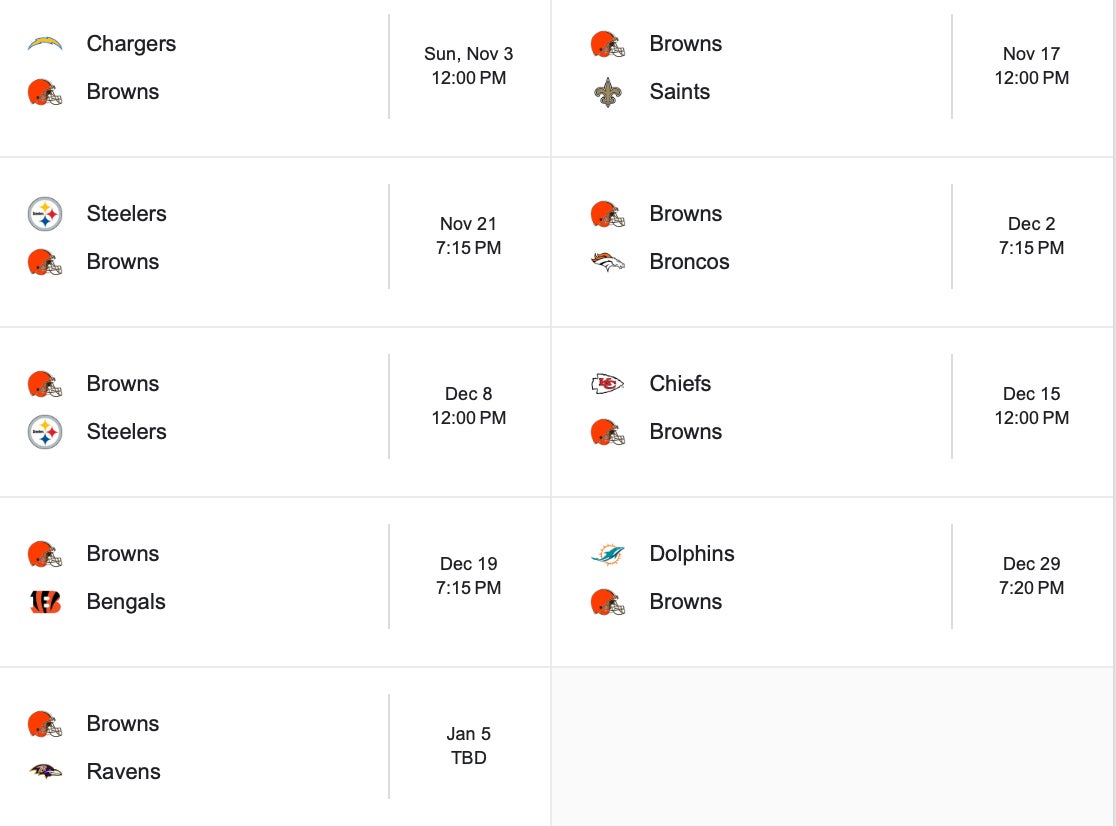Click the Jan 5 TBD game time
Image resolution: width=1116 pixels, height=826 pixels.
[x=468, y=746]
